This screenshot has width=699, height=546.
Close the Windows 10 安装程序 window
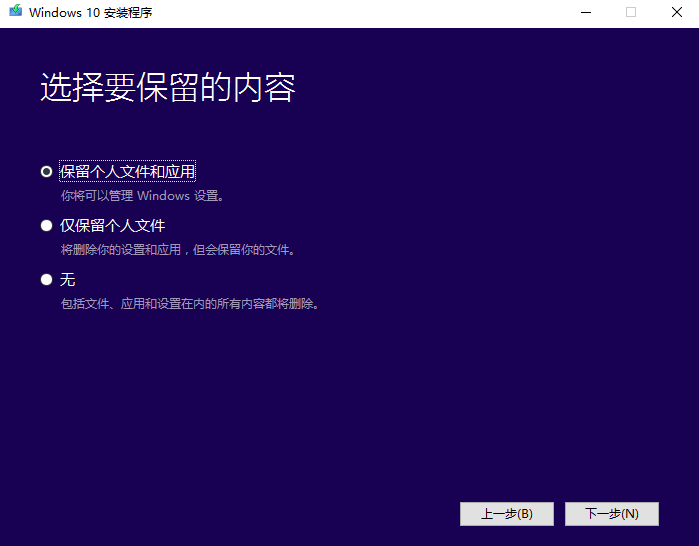[676, 13]
